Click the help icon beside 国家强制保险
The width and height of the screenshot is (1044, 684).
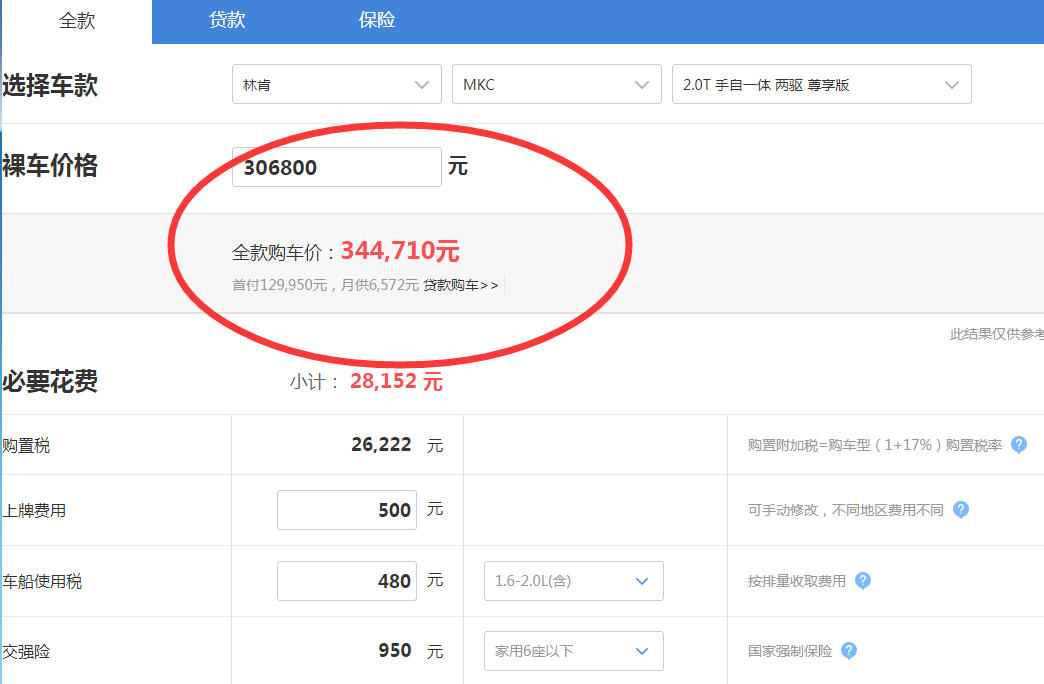pos(849,651)
